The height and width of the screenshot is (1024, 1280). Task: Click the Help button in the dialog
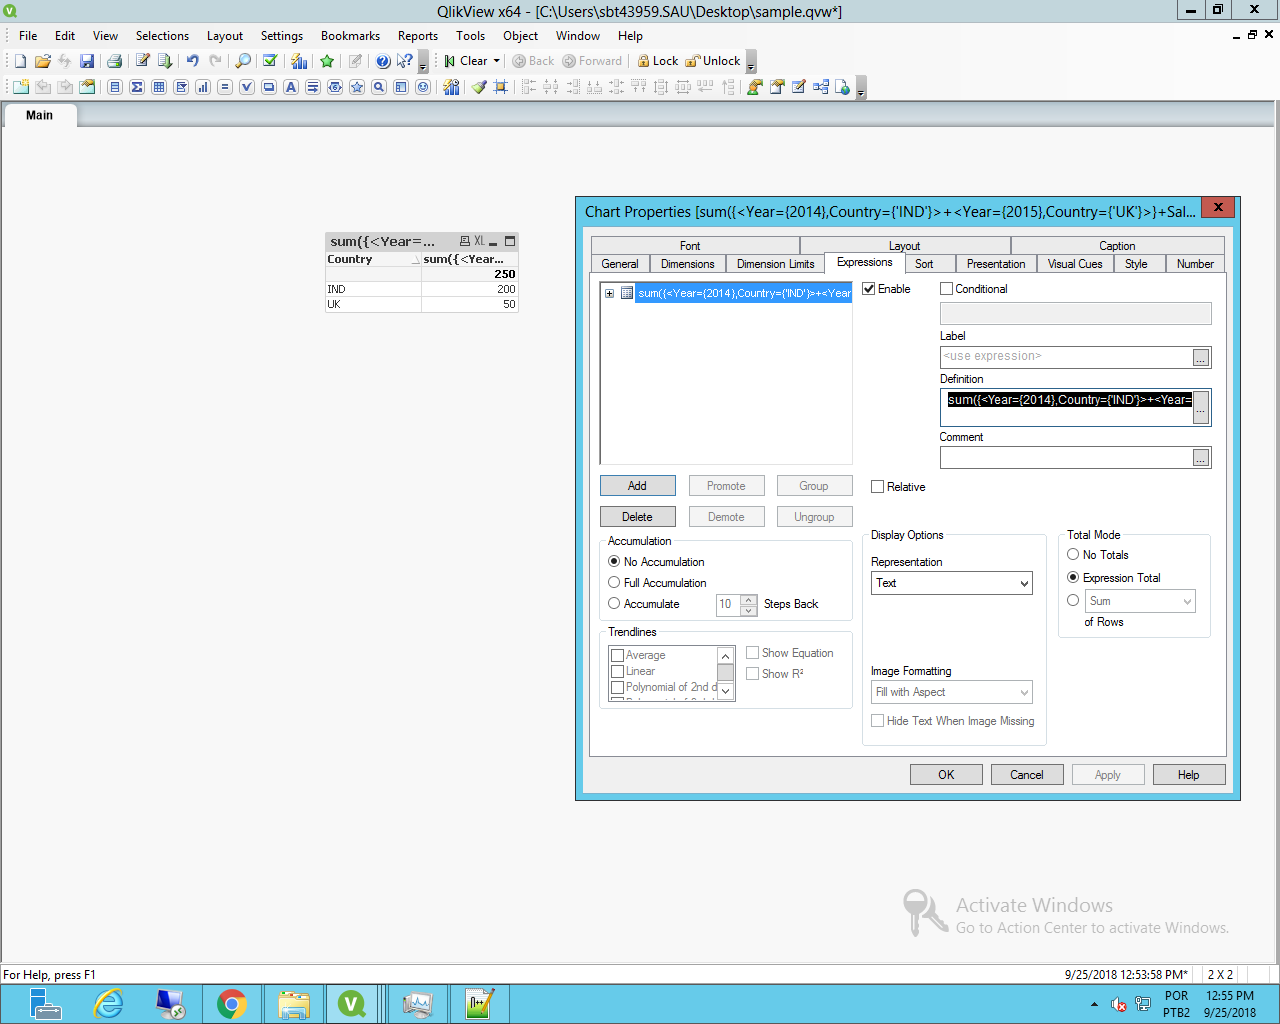pos(1189,775)
